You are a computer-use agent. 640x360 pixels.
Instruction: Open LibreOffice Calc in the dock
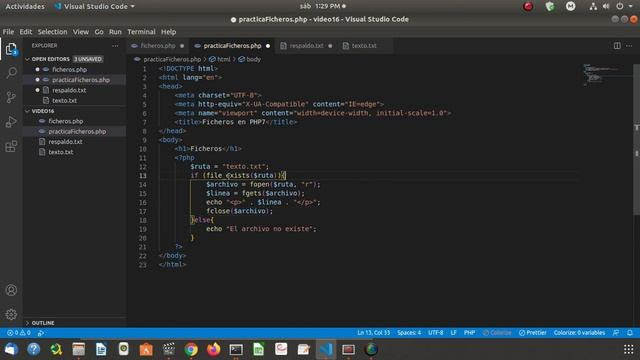(x=258, y=349)
